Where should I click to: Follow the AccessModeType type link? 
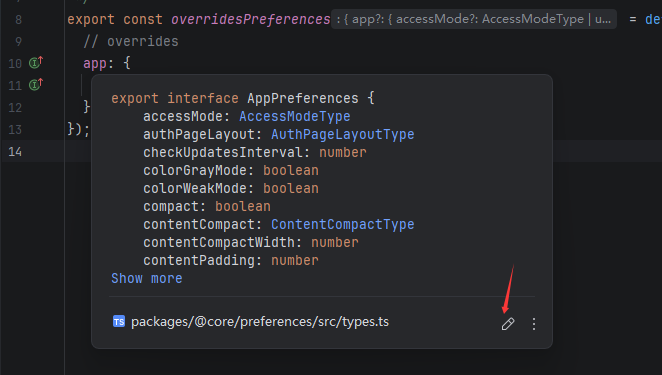(x=295, y=117)
